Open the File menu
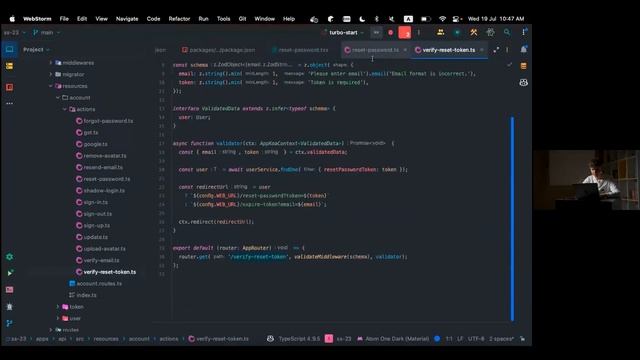The width and height of the screenshot is (640, 360). (64, 19)
